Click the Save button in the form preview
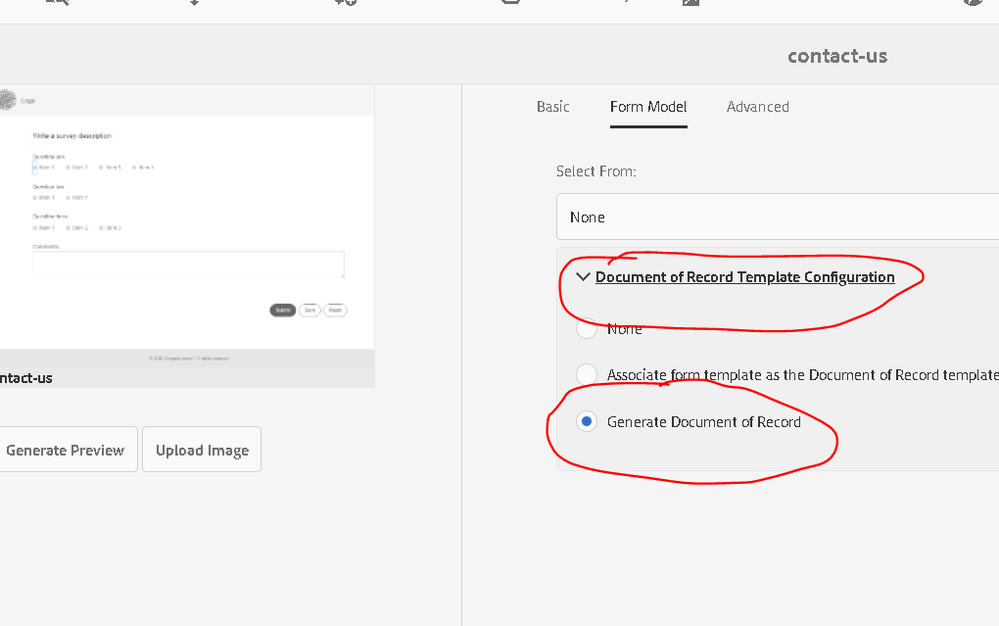The width and height of the screenshot is (999, 626). [x=310, y=310]
